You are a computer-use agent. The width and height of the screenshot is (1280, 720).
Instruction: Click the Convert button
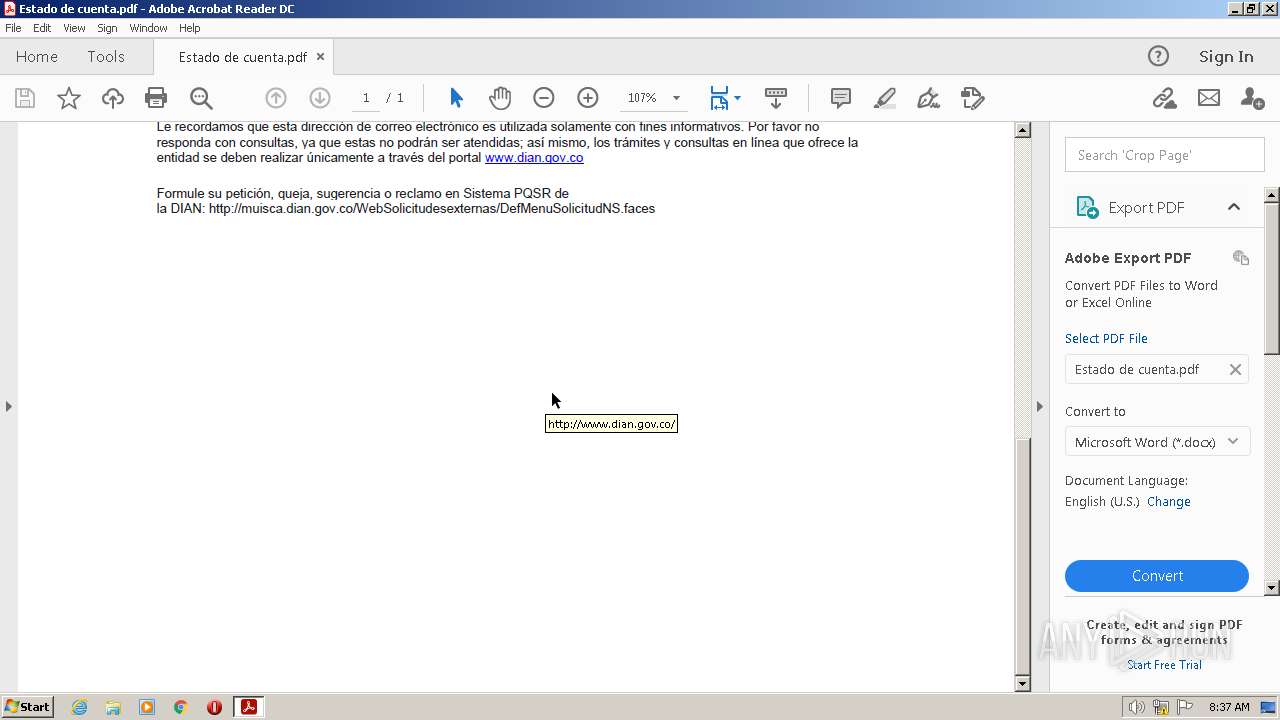[1157, 576]
